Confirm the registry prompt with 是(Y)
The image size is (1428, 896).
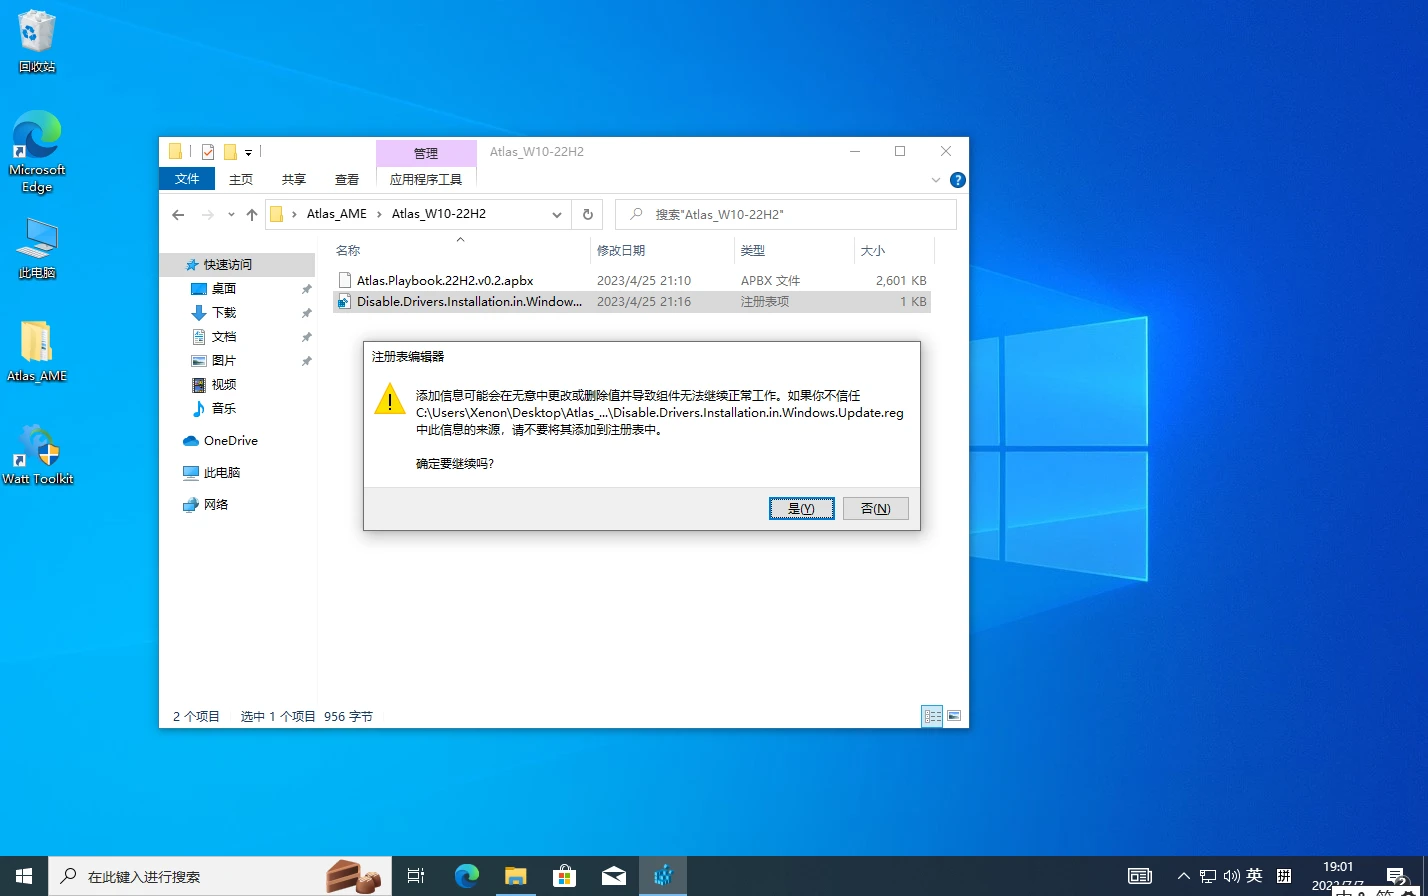click(x=802, y=508)
